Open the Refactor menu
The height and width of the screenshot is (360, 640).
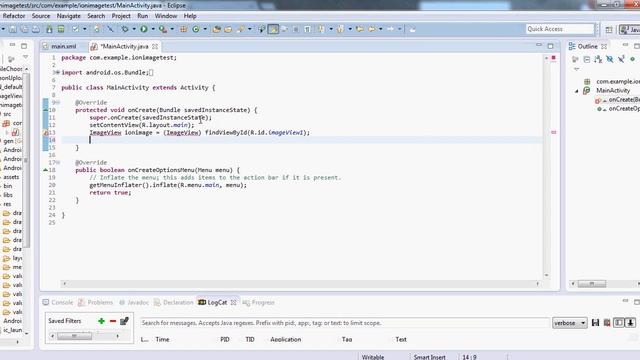tap(14, 16)
